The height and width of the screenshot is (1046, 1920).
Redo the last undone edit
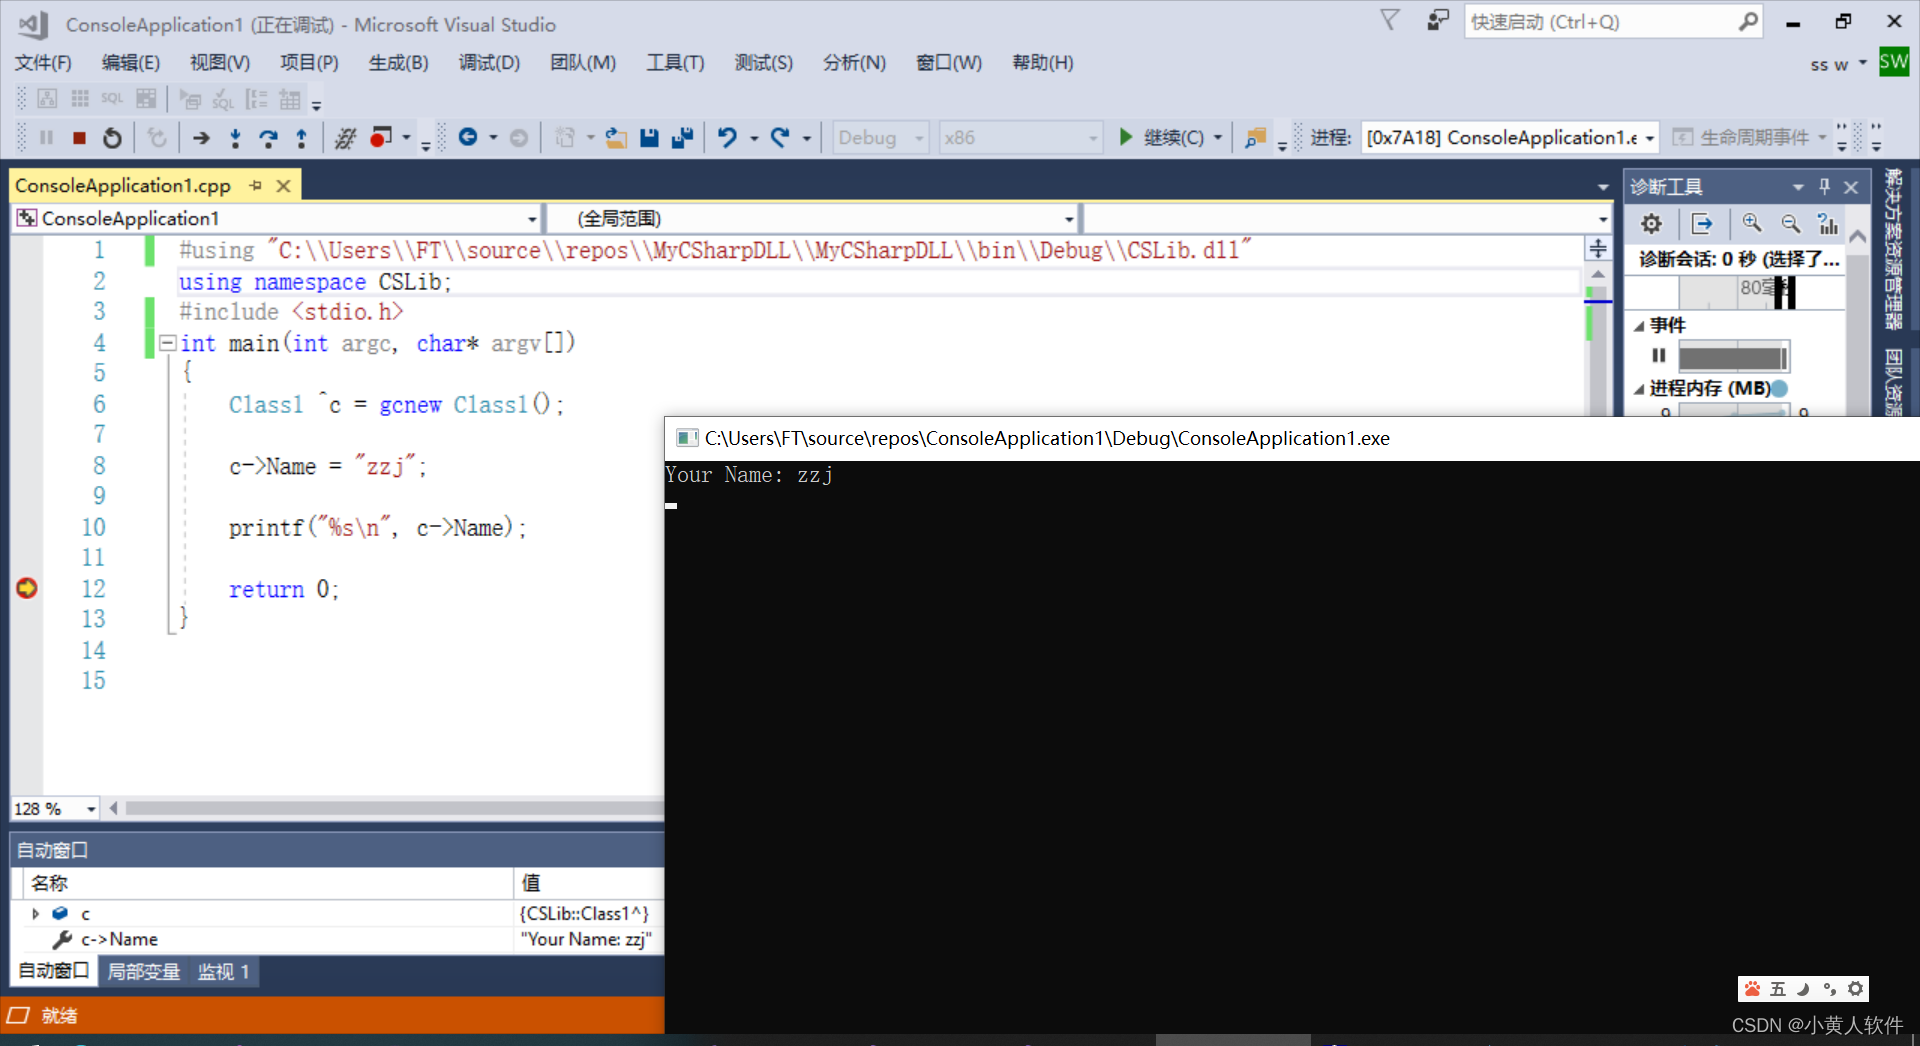tap(780, 137)
